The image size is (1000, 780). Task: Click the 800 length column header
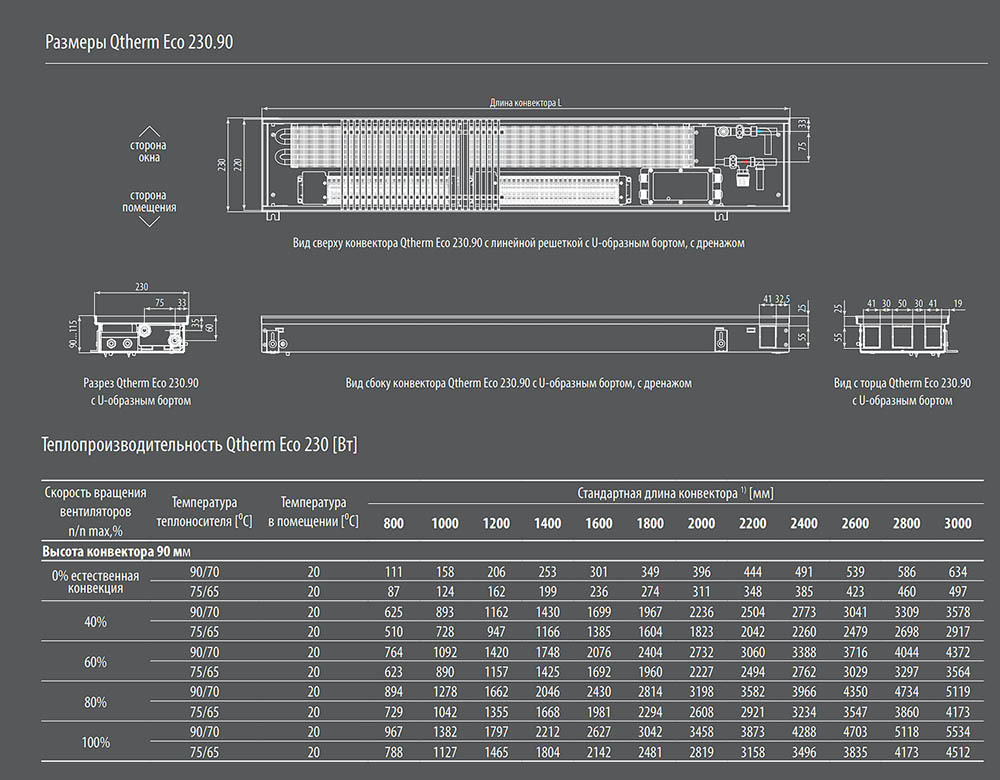pos(393,524)
